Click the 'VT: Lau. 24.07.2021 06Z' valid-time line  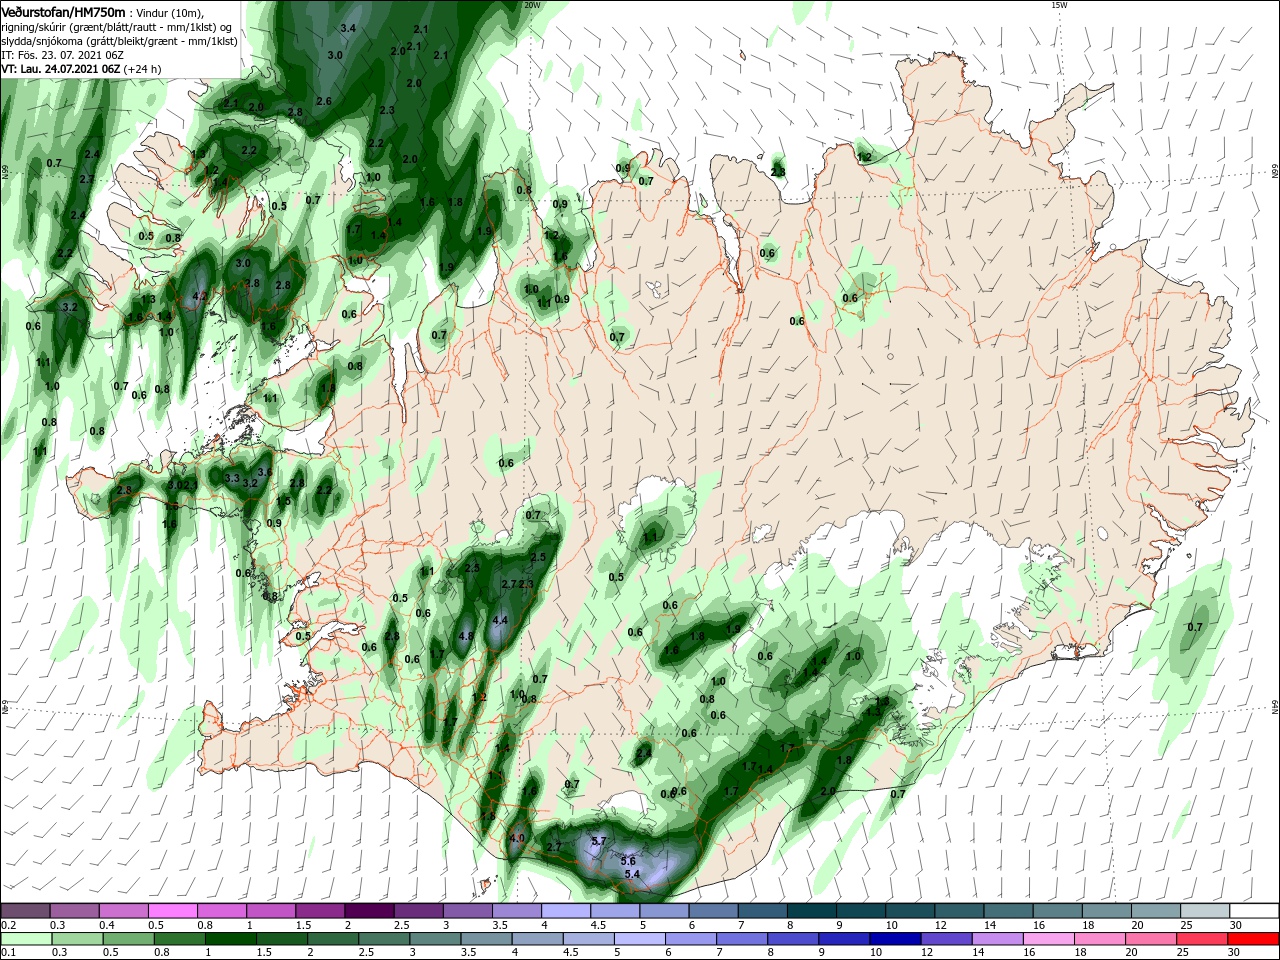(60, 69)
